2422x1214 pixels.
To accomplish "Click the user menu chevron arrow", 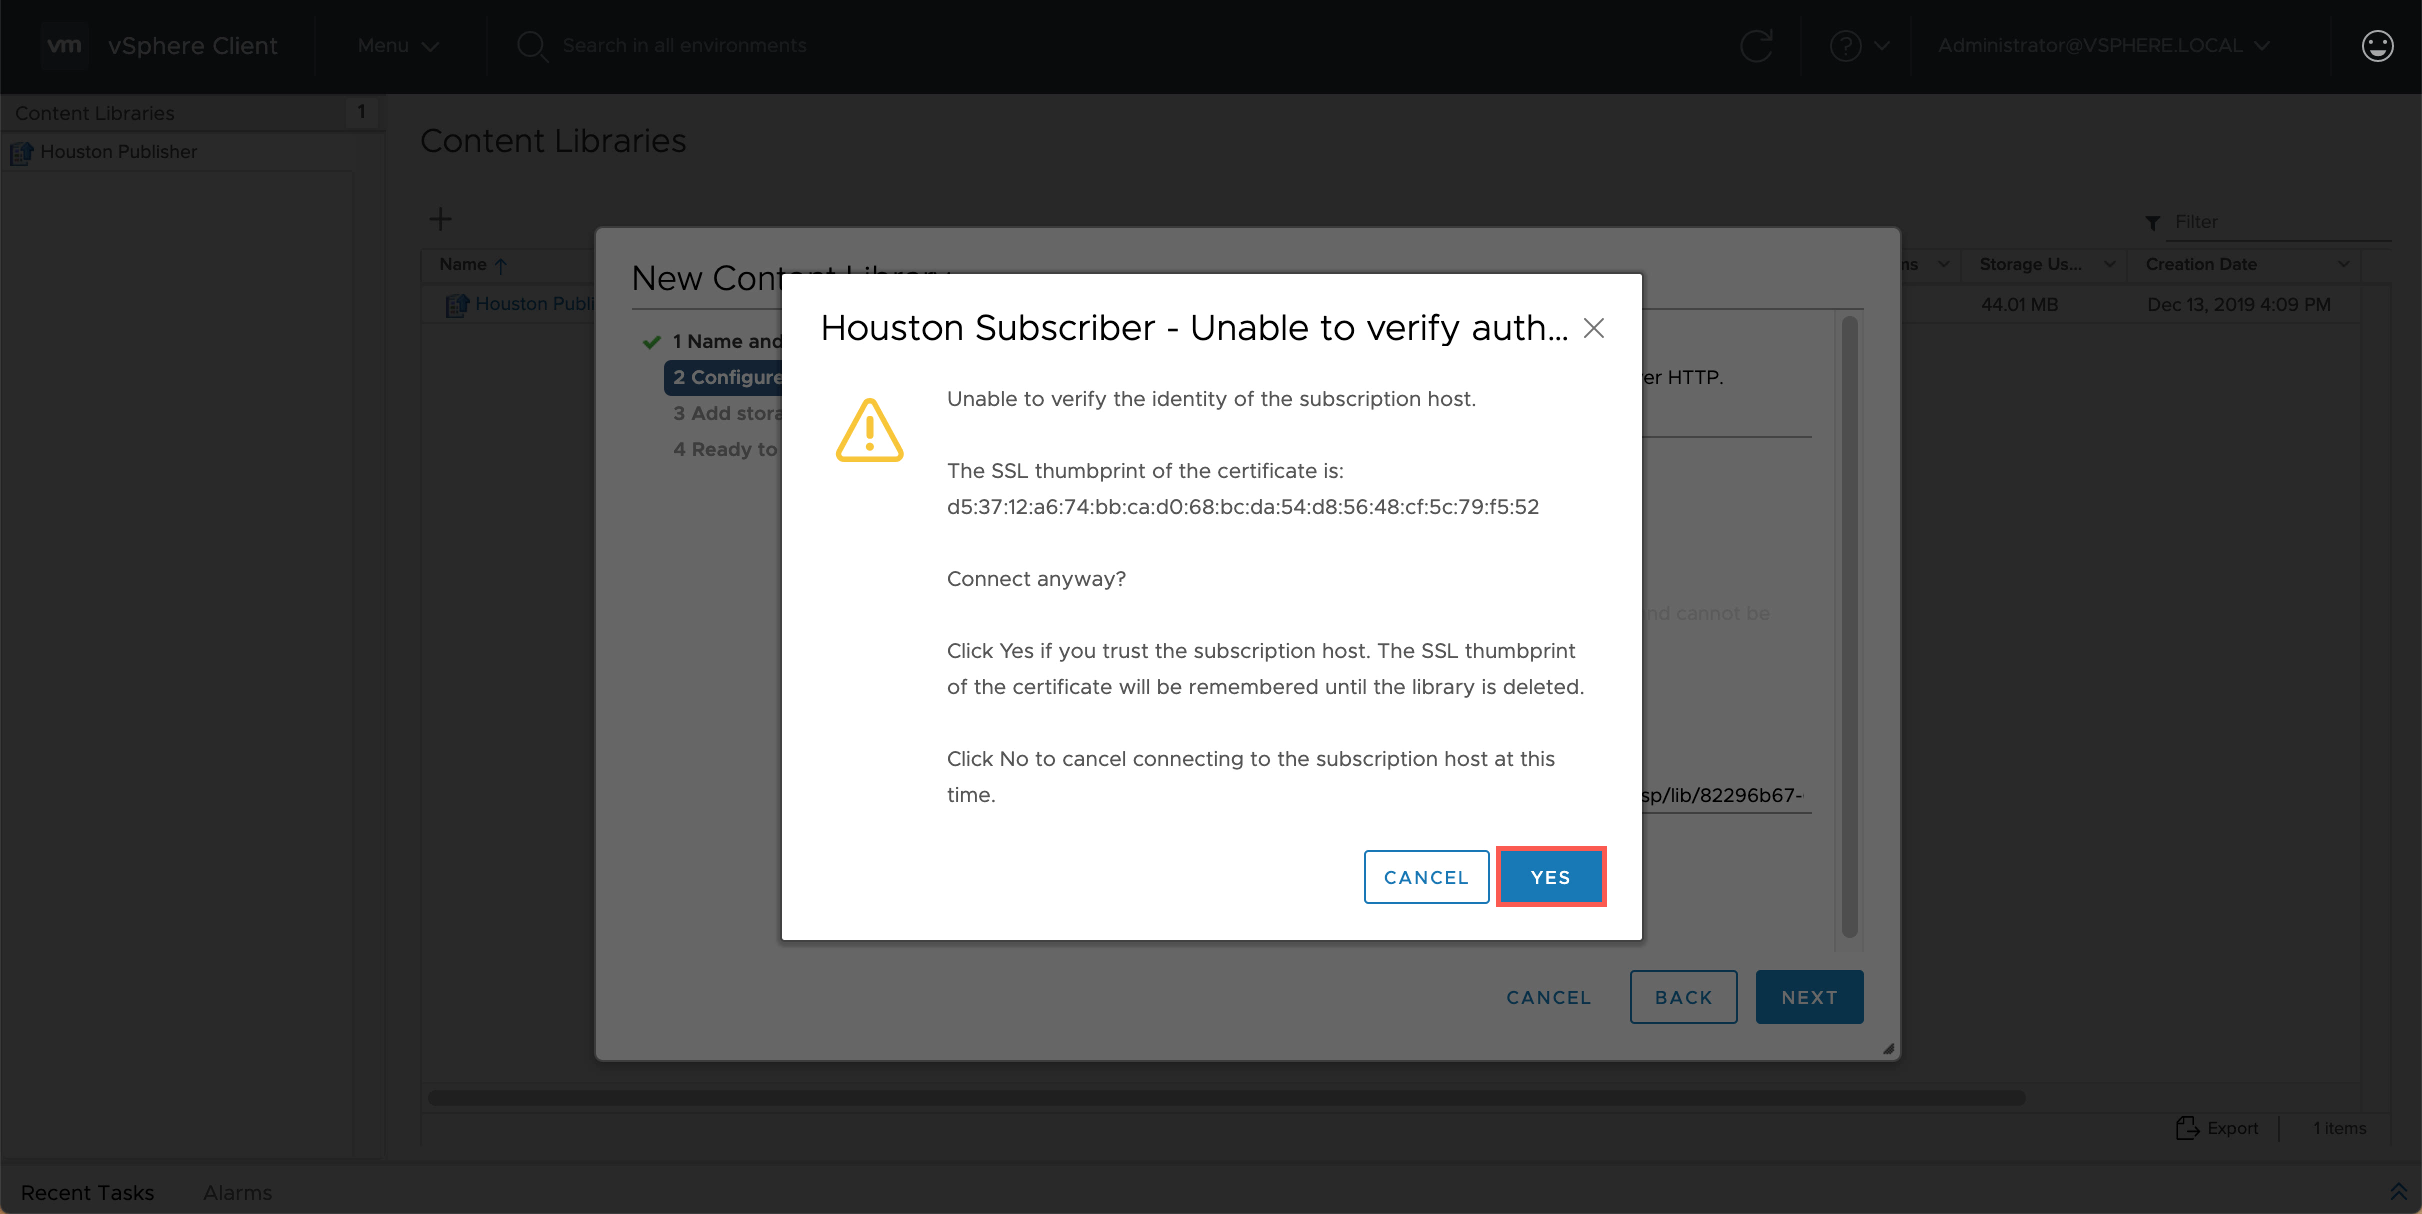I will point(2262,46).
